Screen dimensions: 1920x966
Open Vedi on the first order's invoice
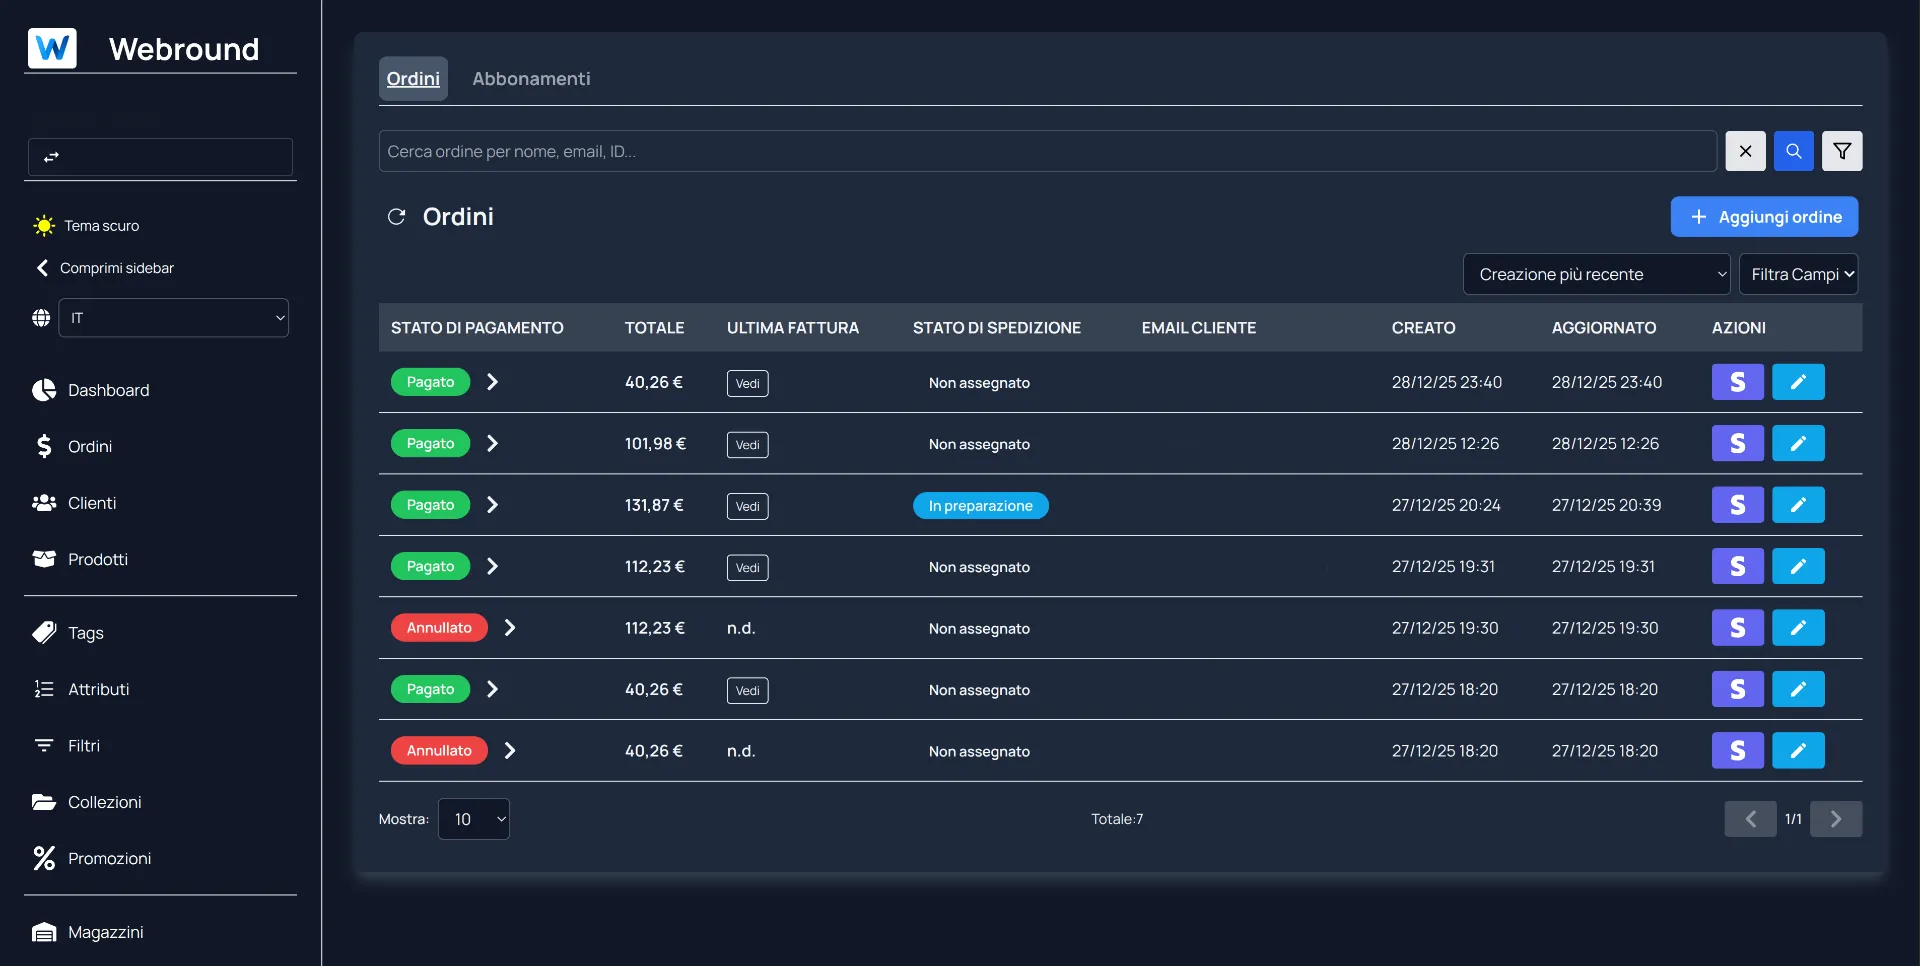(747, 383)
